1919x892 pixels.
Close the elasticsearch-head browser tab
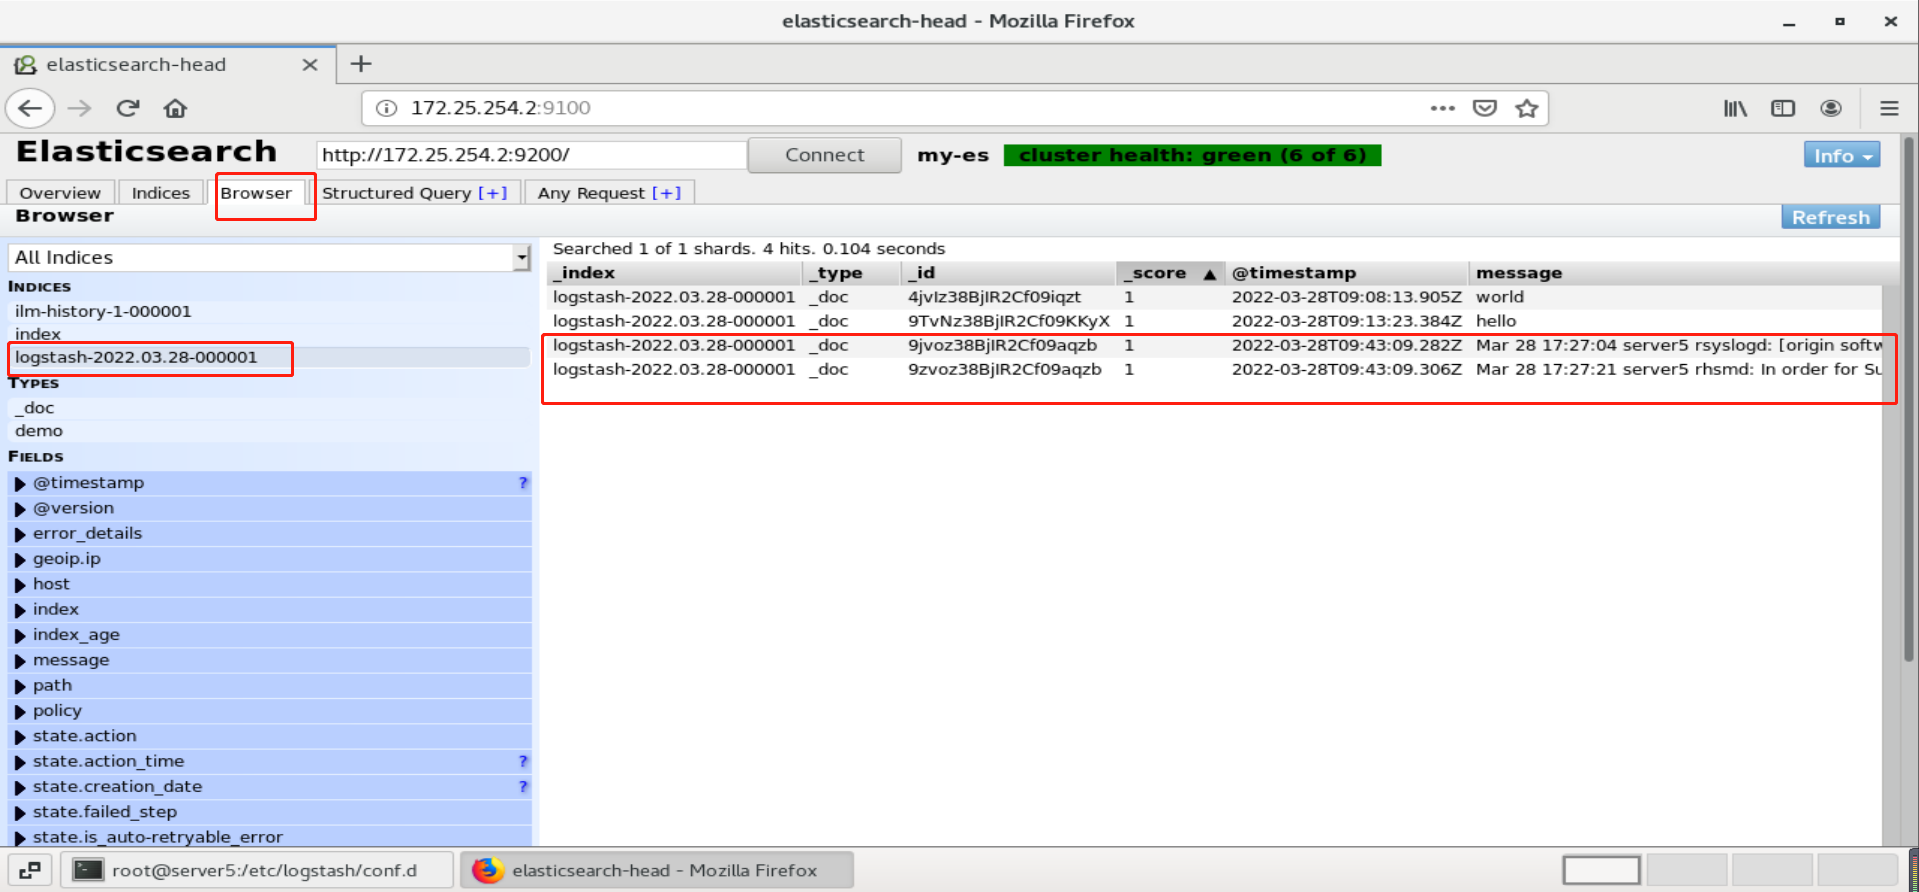[310, 65]
